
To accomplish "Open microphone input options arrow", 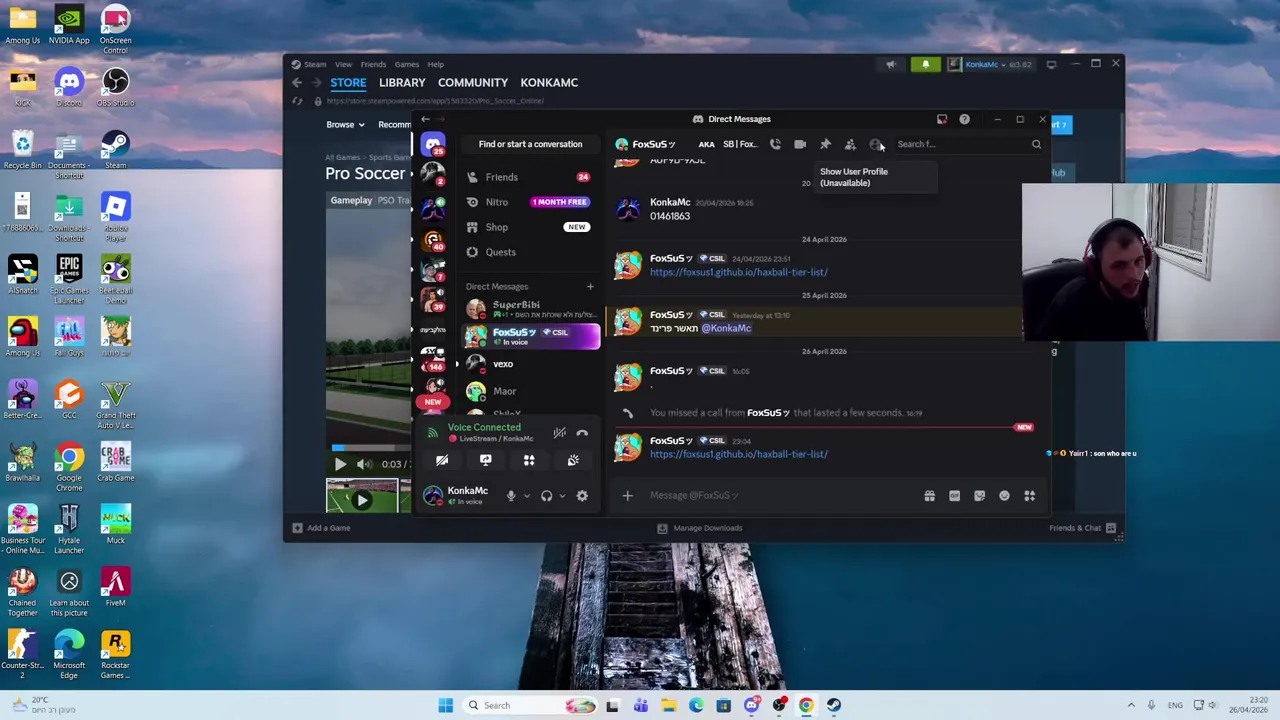I will click(x=527, y=496).
